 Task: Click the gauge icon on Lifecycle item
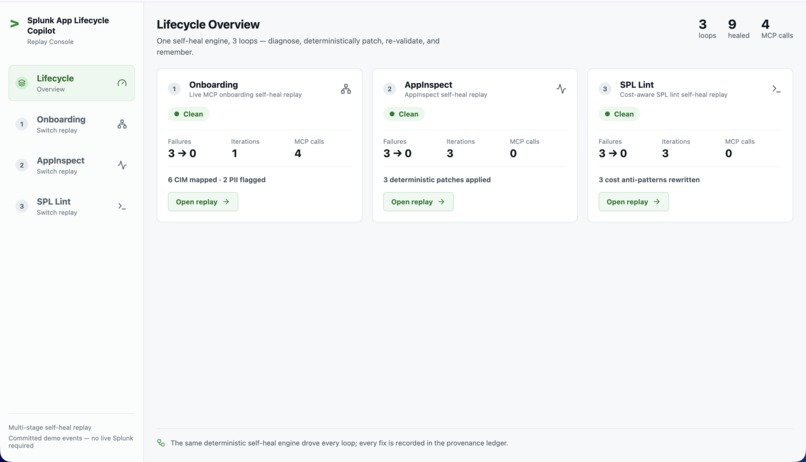[x=122, y=83]
